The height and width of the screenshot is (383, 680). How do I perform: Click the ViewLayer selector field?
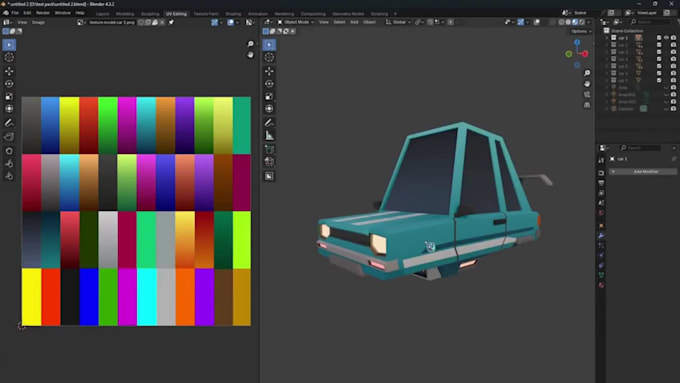(646, 13)
